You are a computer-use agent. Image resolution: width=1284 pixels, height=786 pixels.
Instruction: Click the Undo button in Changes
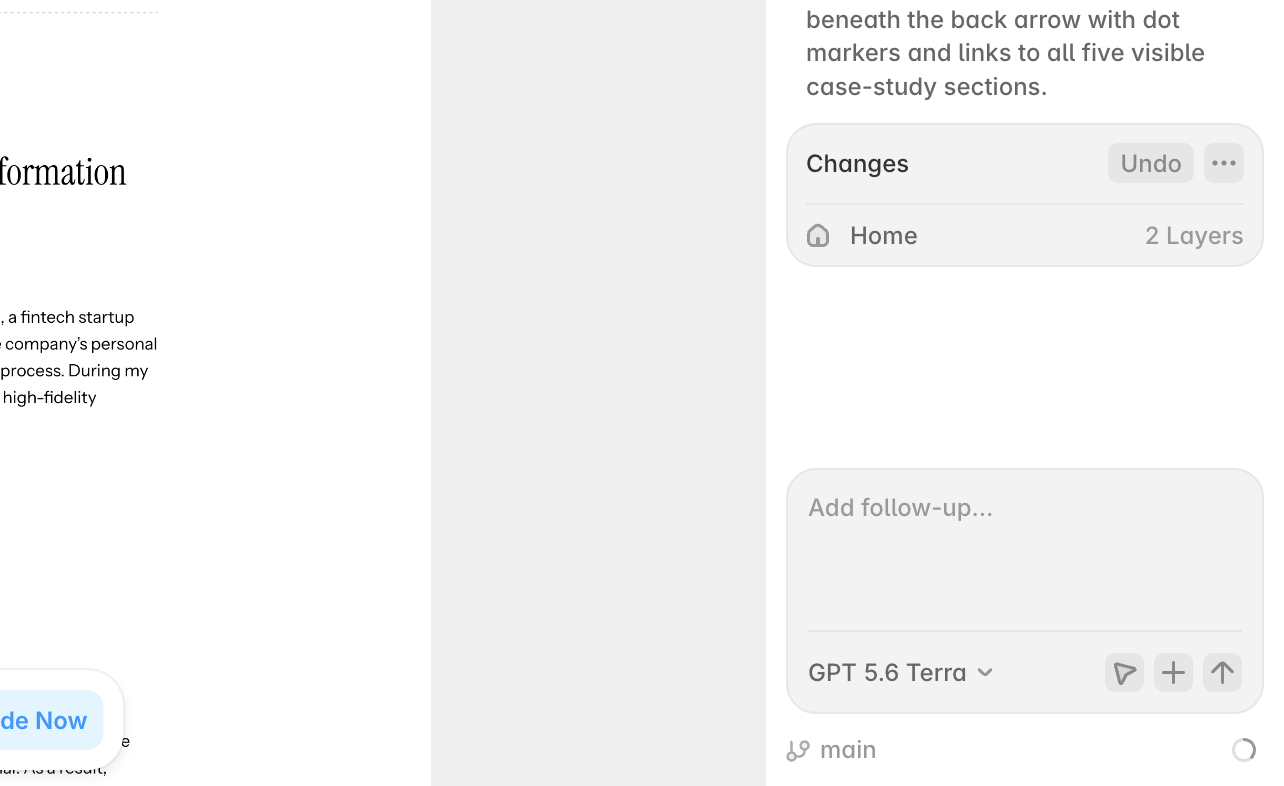1150,163
